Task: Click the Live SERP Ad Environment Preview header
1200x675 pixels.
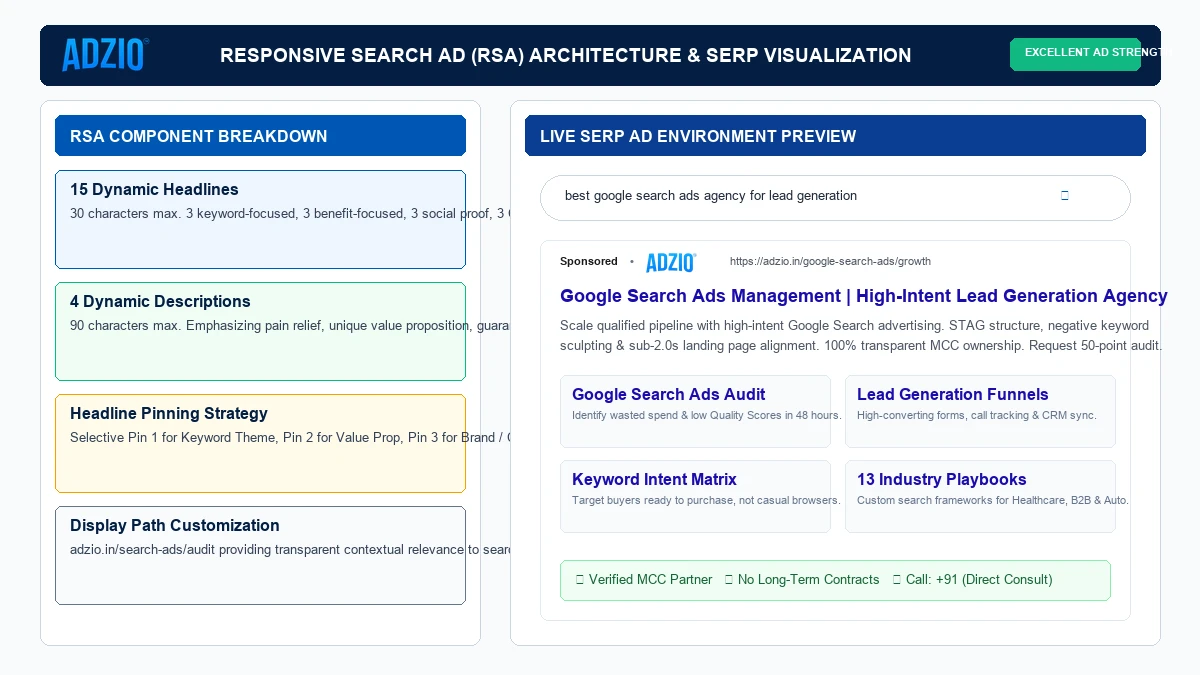Action: [x=835, y=136]
